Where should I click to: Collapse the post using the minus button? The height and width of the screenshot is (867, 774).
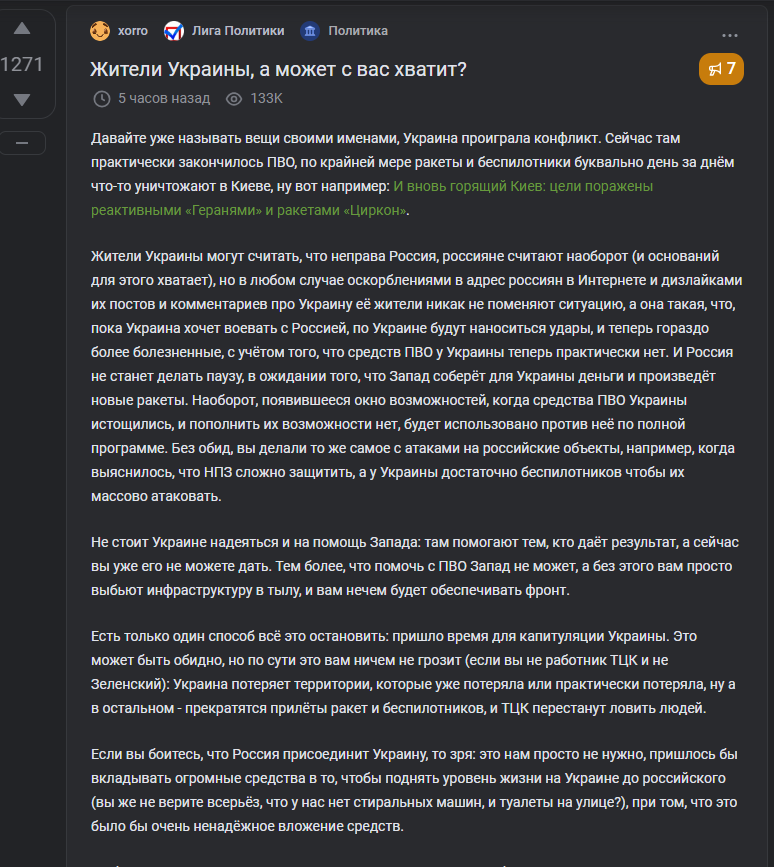coord(22,143)
